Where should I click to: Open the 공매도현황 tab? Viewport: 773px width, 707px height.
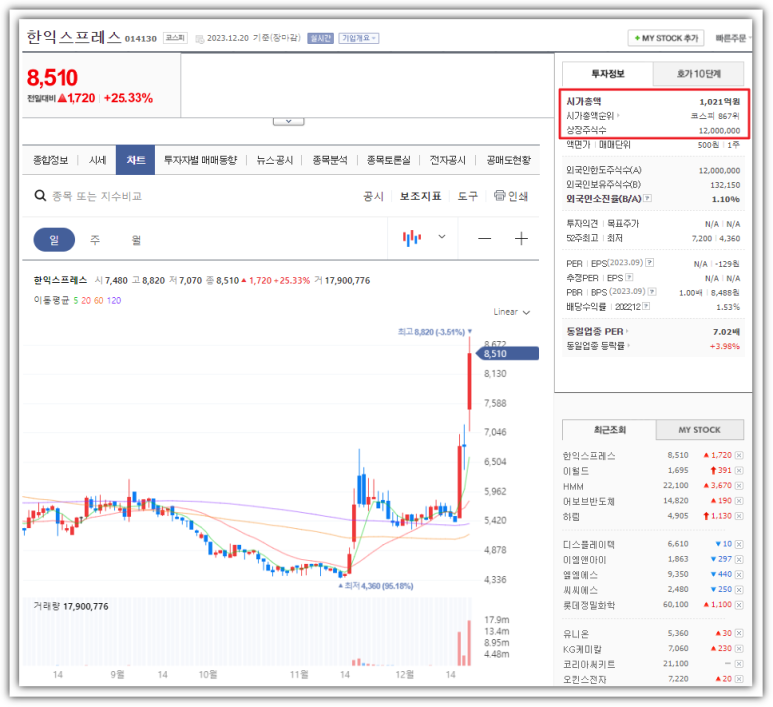(508, 160)
